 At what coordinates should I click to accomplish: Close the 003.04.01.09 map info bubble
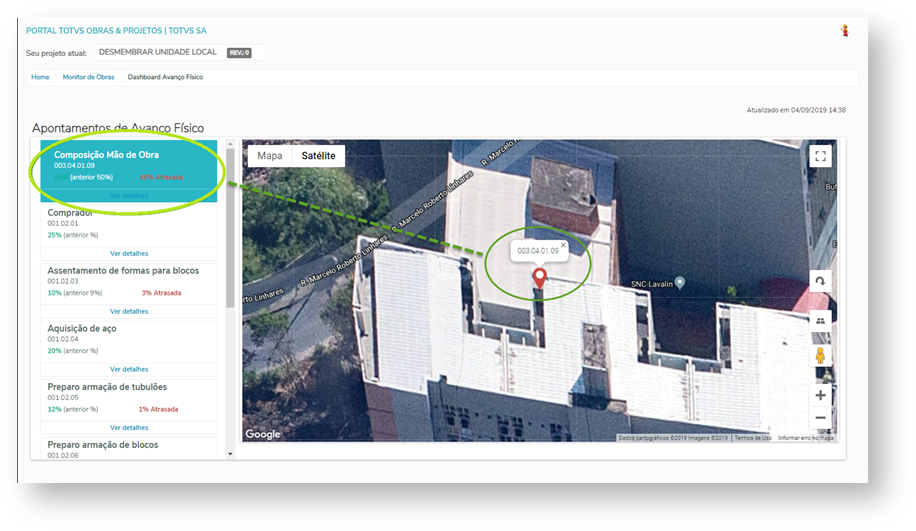tap(563, 245)
